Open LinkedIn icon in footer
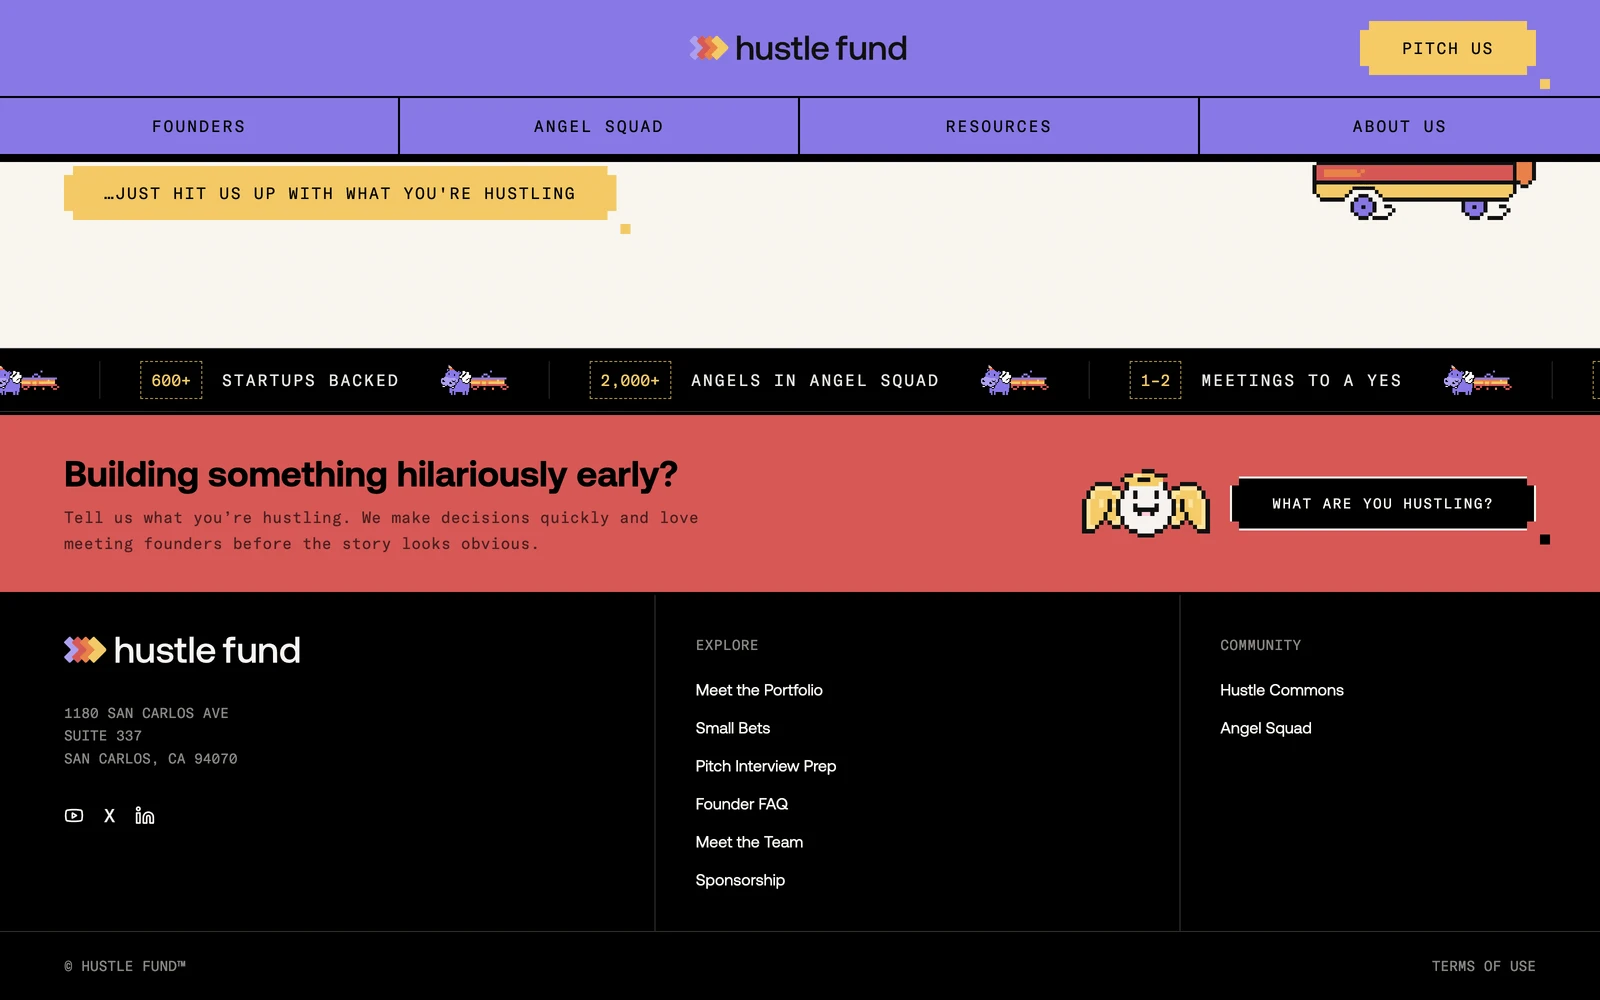This screenshot has height=1000, width=1600. point(145,816)
